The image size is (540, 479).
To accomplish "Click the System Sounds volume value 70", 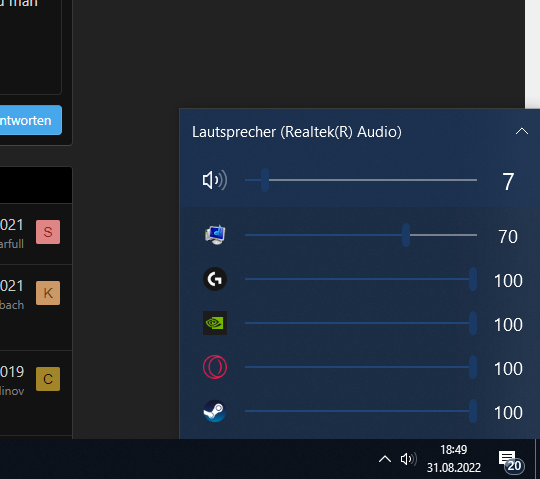I will (508, 237).
